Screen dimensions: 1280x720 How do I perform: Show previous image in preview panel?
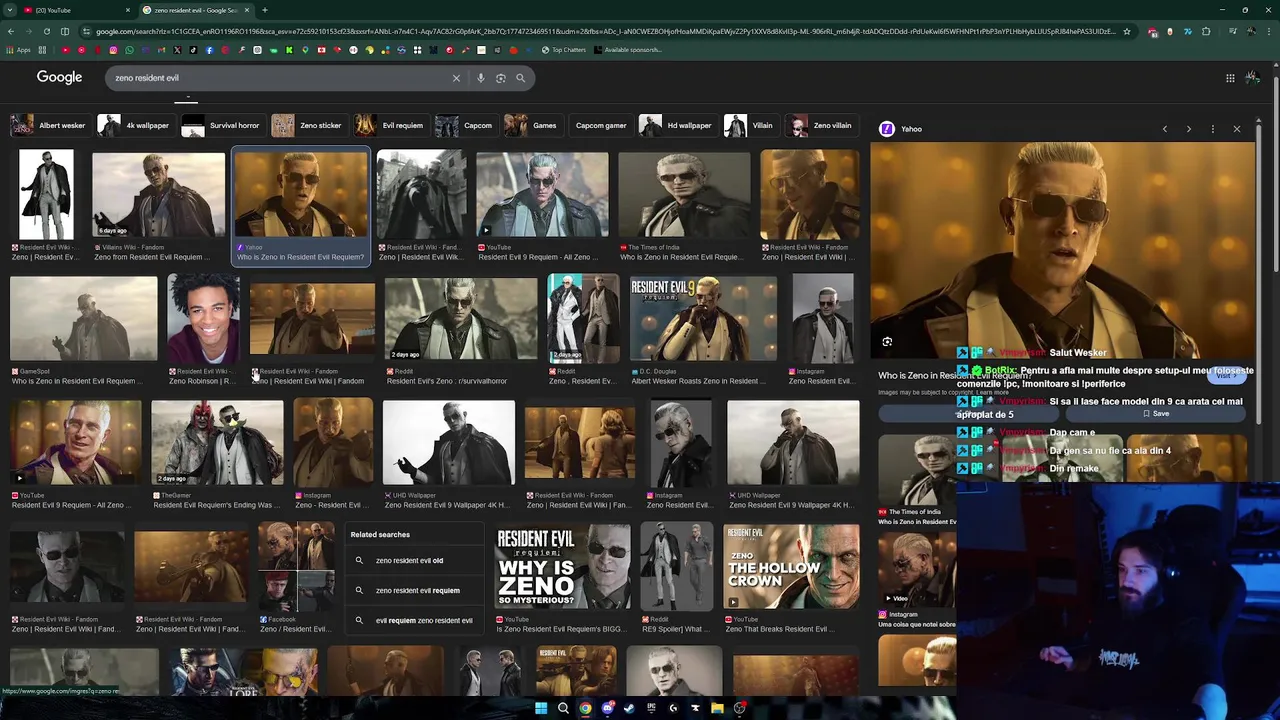pos(1164,129)
